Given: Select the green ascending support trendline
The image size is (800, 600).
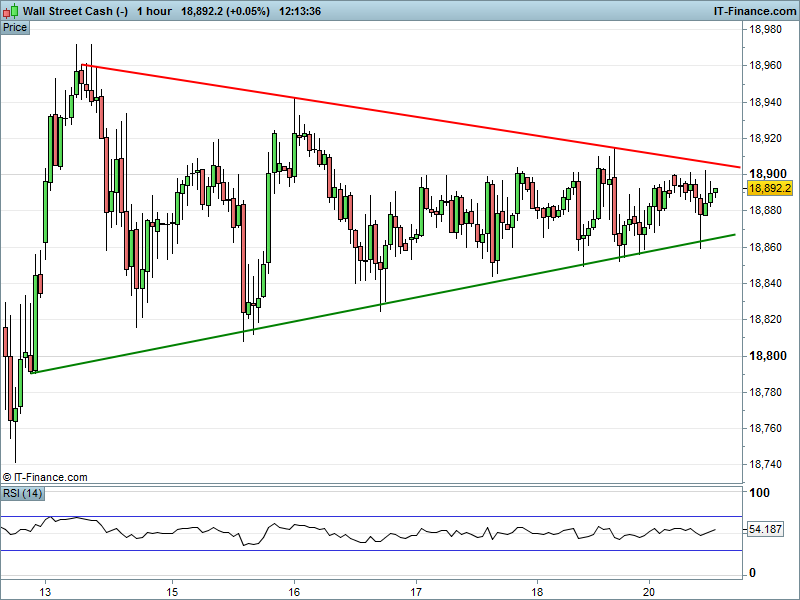Looking at the screenshot, I should click(383, 304).
